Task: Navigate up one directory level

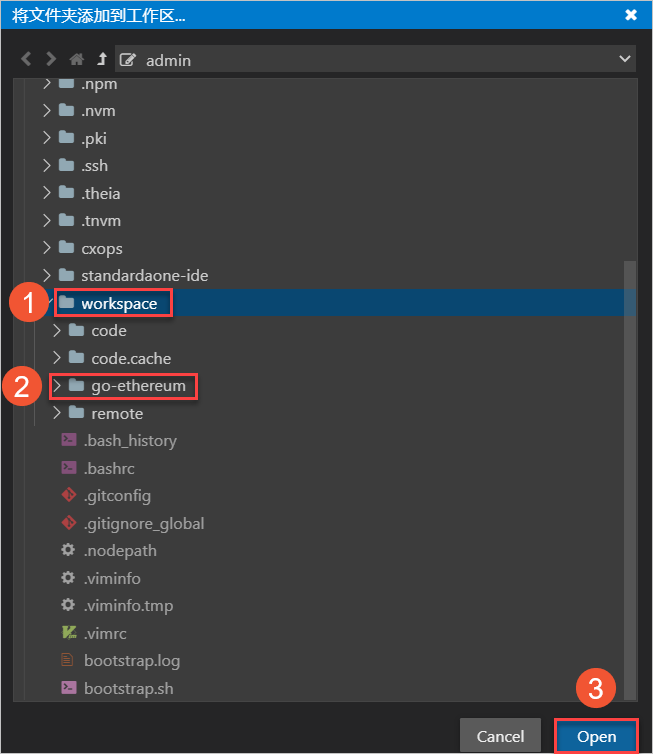Action: click(101, 59)
